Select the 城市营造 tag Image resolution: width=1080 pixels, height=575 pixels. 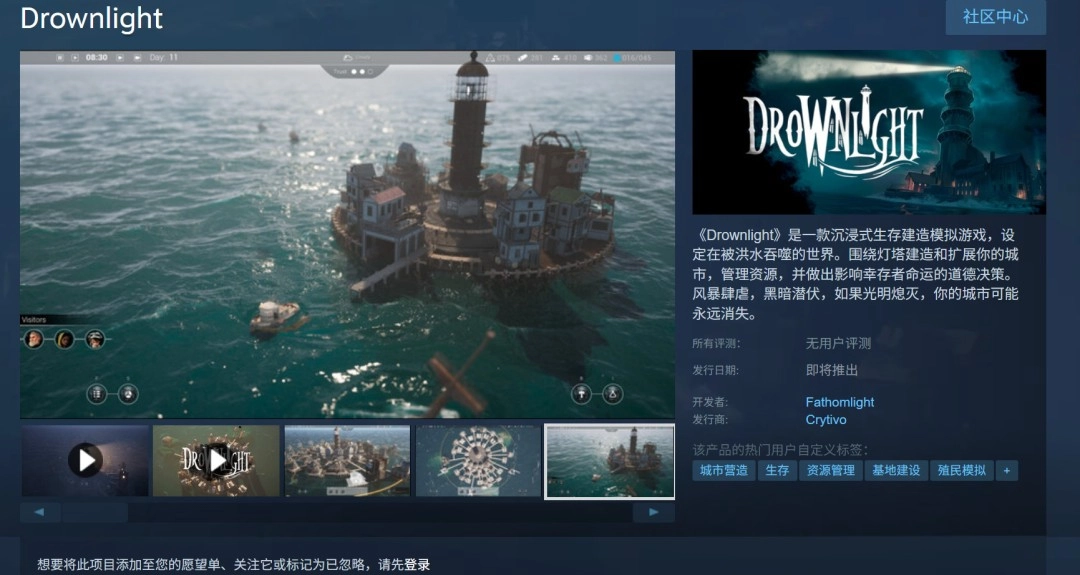click(723, 470)
